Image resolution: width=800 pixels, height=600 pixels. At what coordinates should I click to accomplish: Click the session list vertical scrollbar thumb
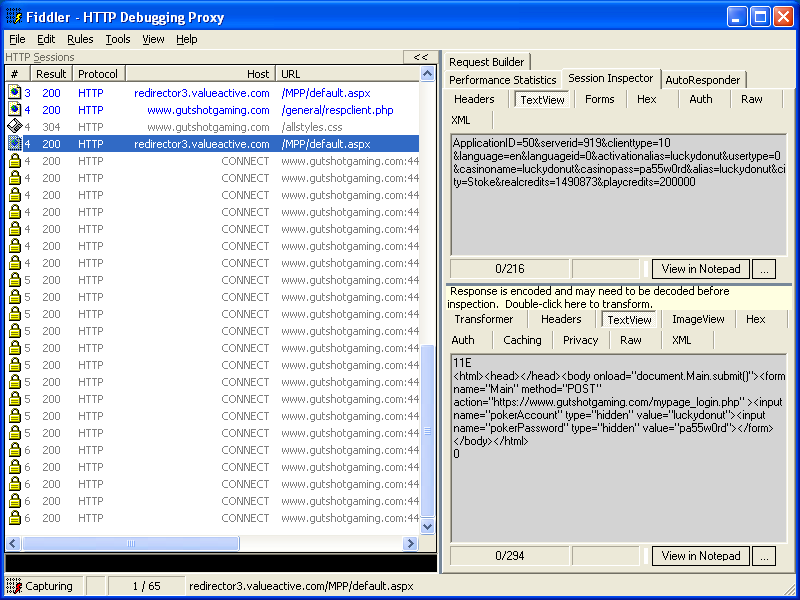coord(428,431)
